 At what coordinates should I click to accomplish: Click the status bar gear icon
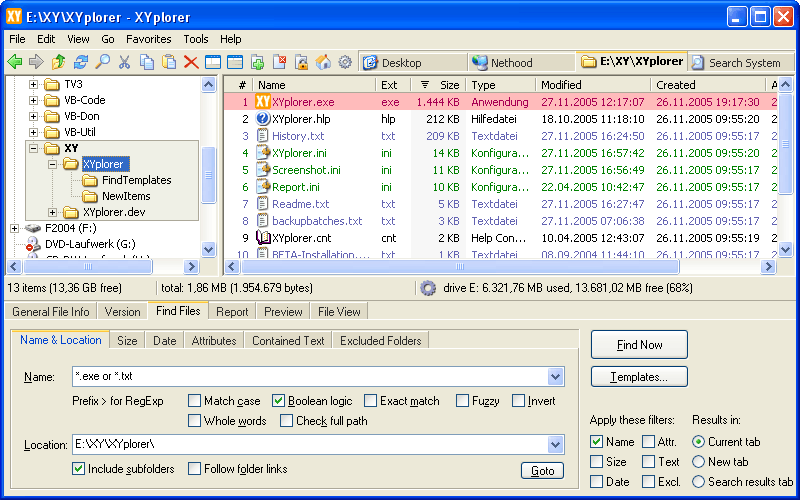pos(428,288)
